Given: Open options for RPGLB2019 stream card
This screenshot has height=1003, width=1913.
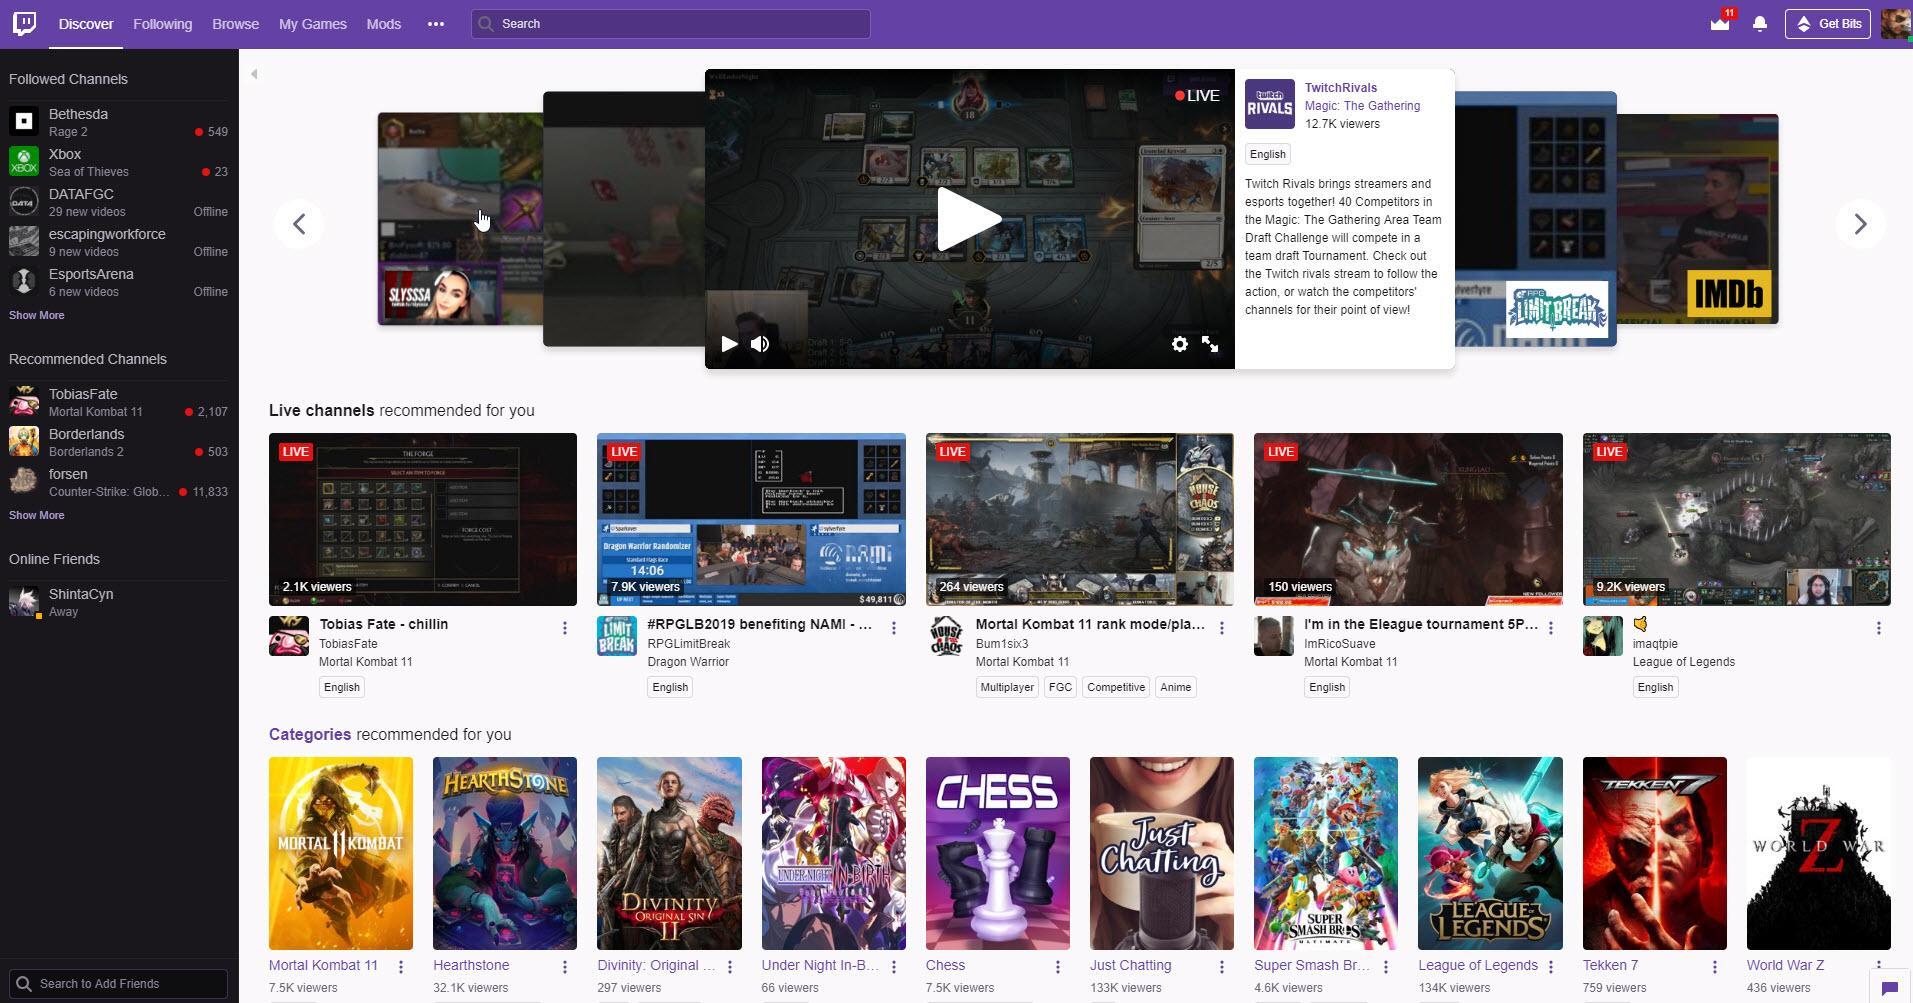Looking at the screenshot, I should pos(894,628).
